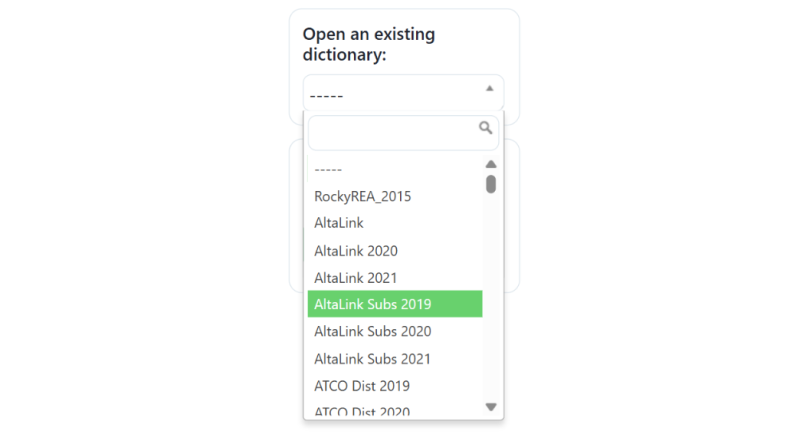Click the dropdown list scrollbar thumb

491,184
